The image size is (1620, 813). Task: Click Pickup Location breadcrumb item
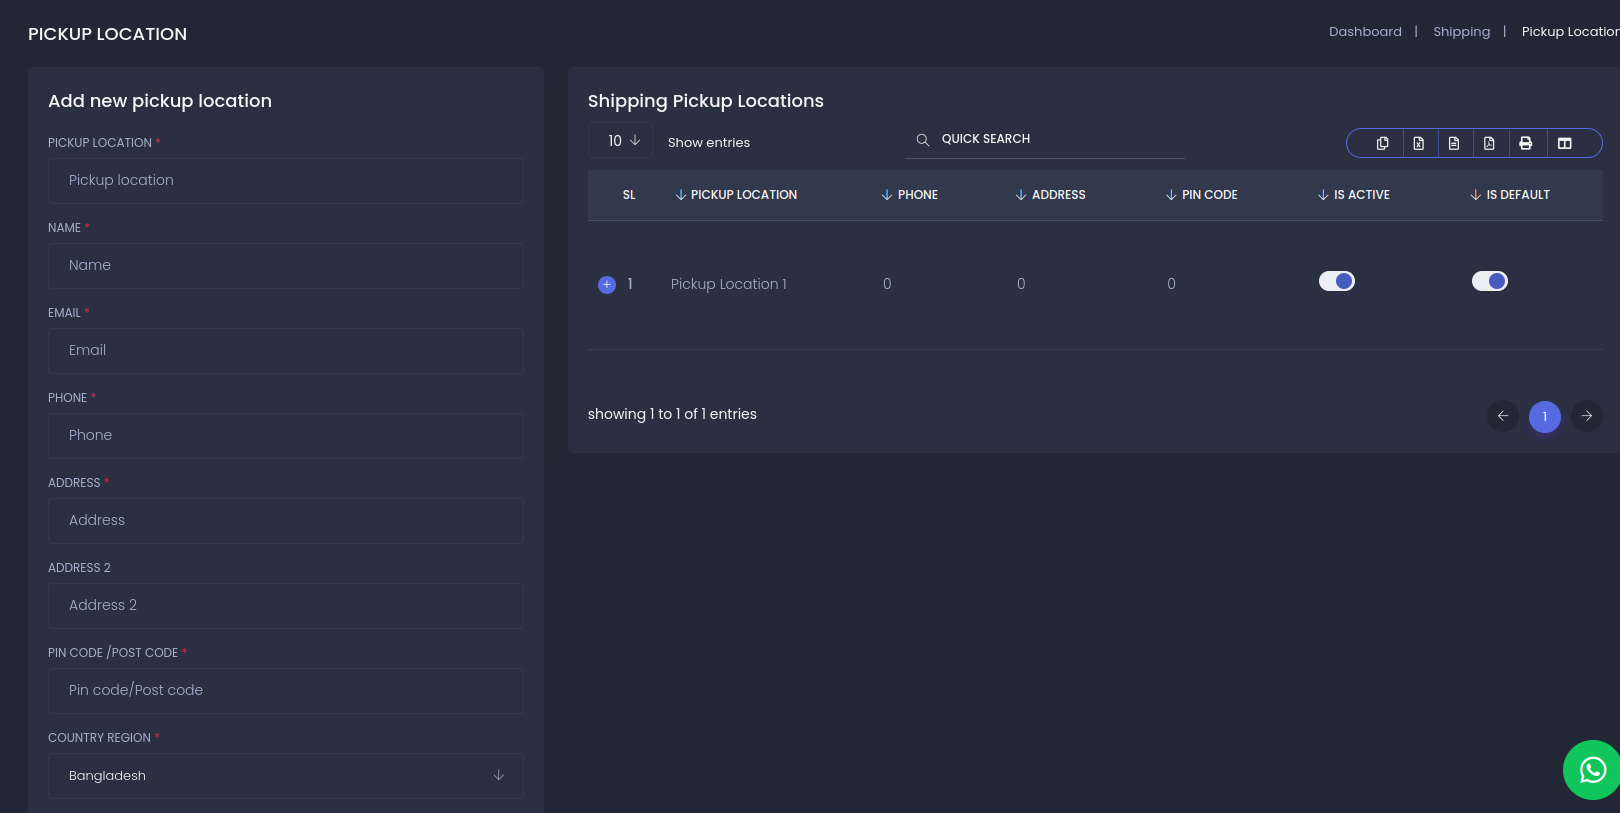(1570, 32)
